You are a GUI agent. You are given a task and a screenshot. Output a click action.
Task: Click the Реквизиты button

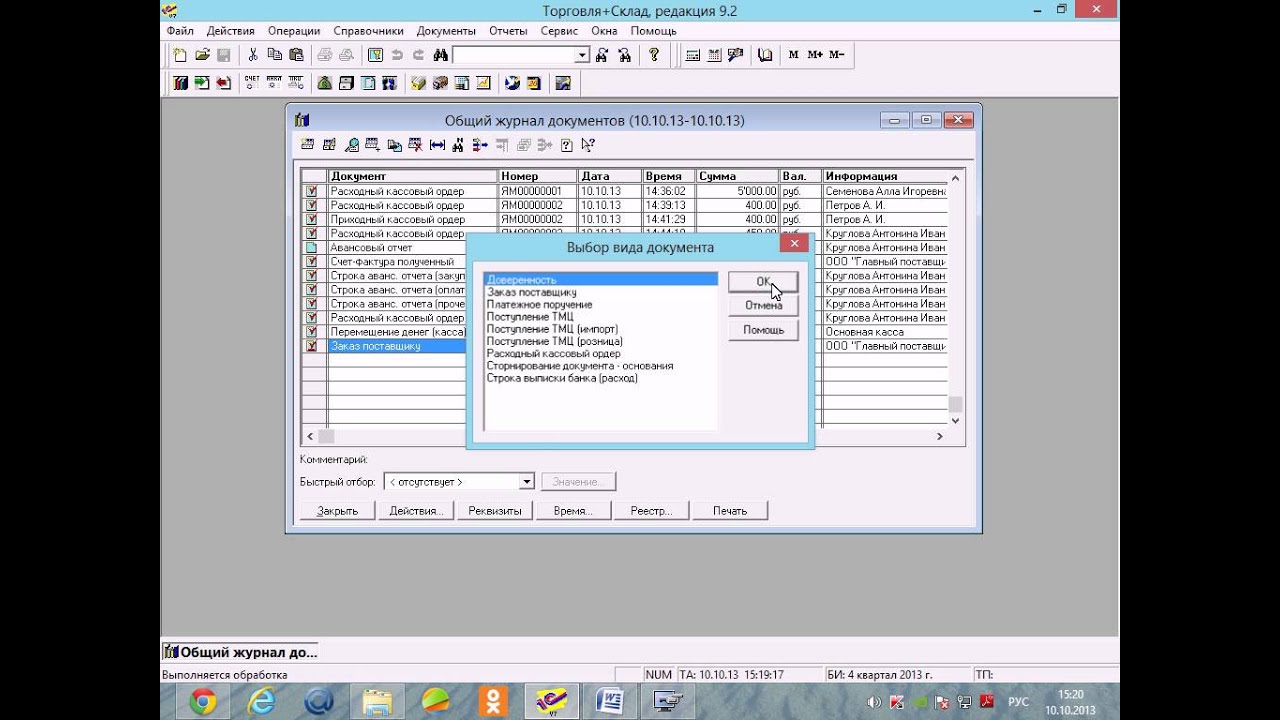point(495,511)
